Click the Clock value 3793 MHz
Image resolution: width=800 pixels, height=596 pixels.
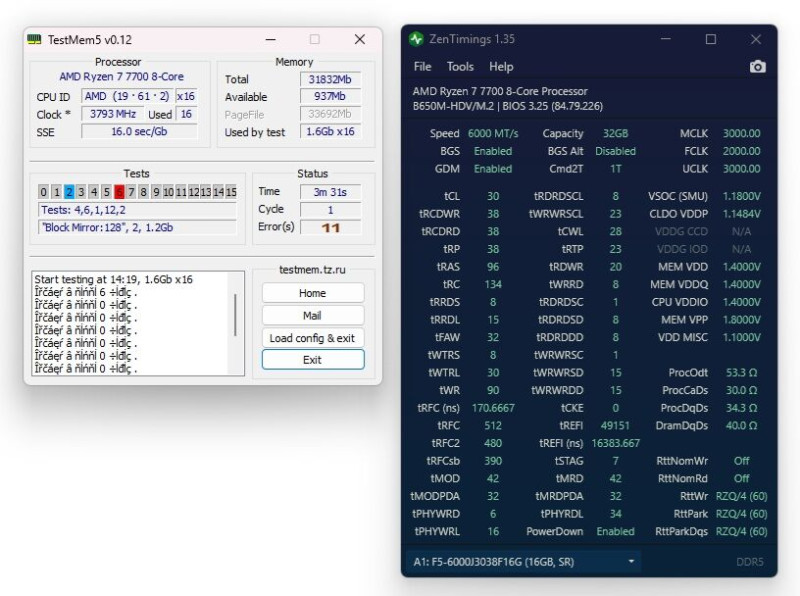pyautogui.click(x=113, y=113)
